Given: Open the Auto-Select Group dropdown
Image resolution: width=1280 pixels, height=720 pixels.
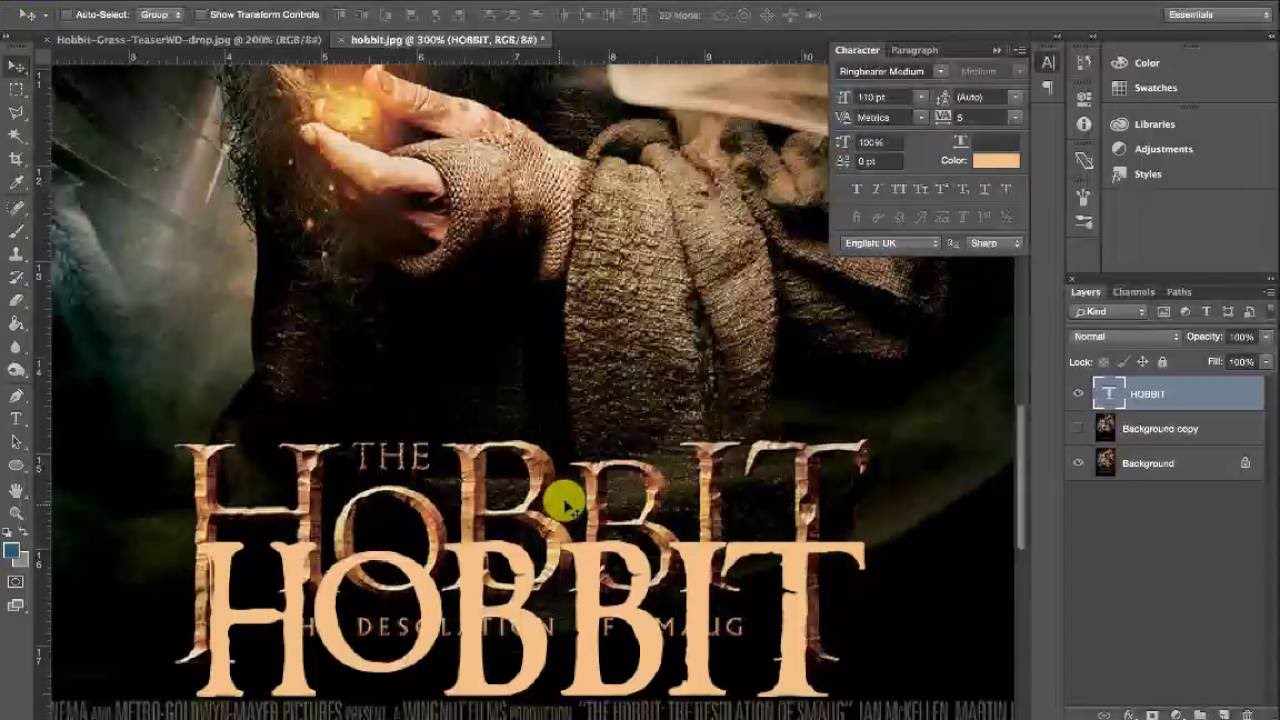Looking at the screenshot, I should coord(160,15).
